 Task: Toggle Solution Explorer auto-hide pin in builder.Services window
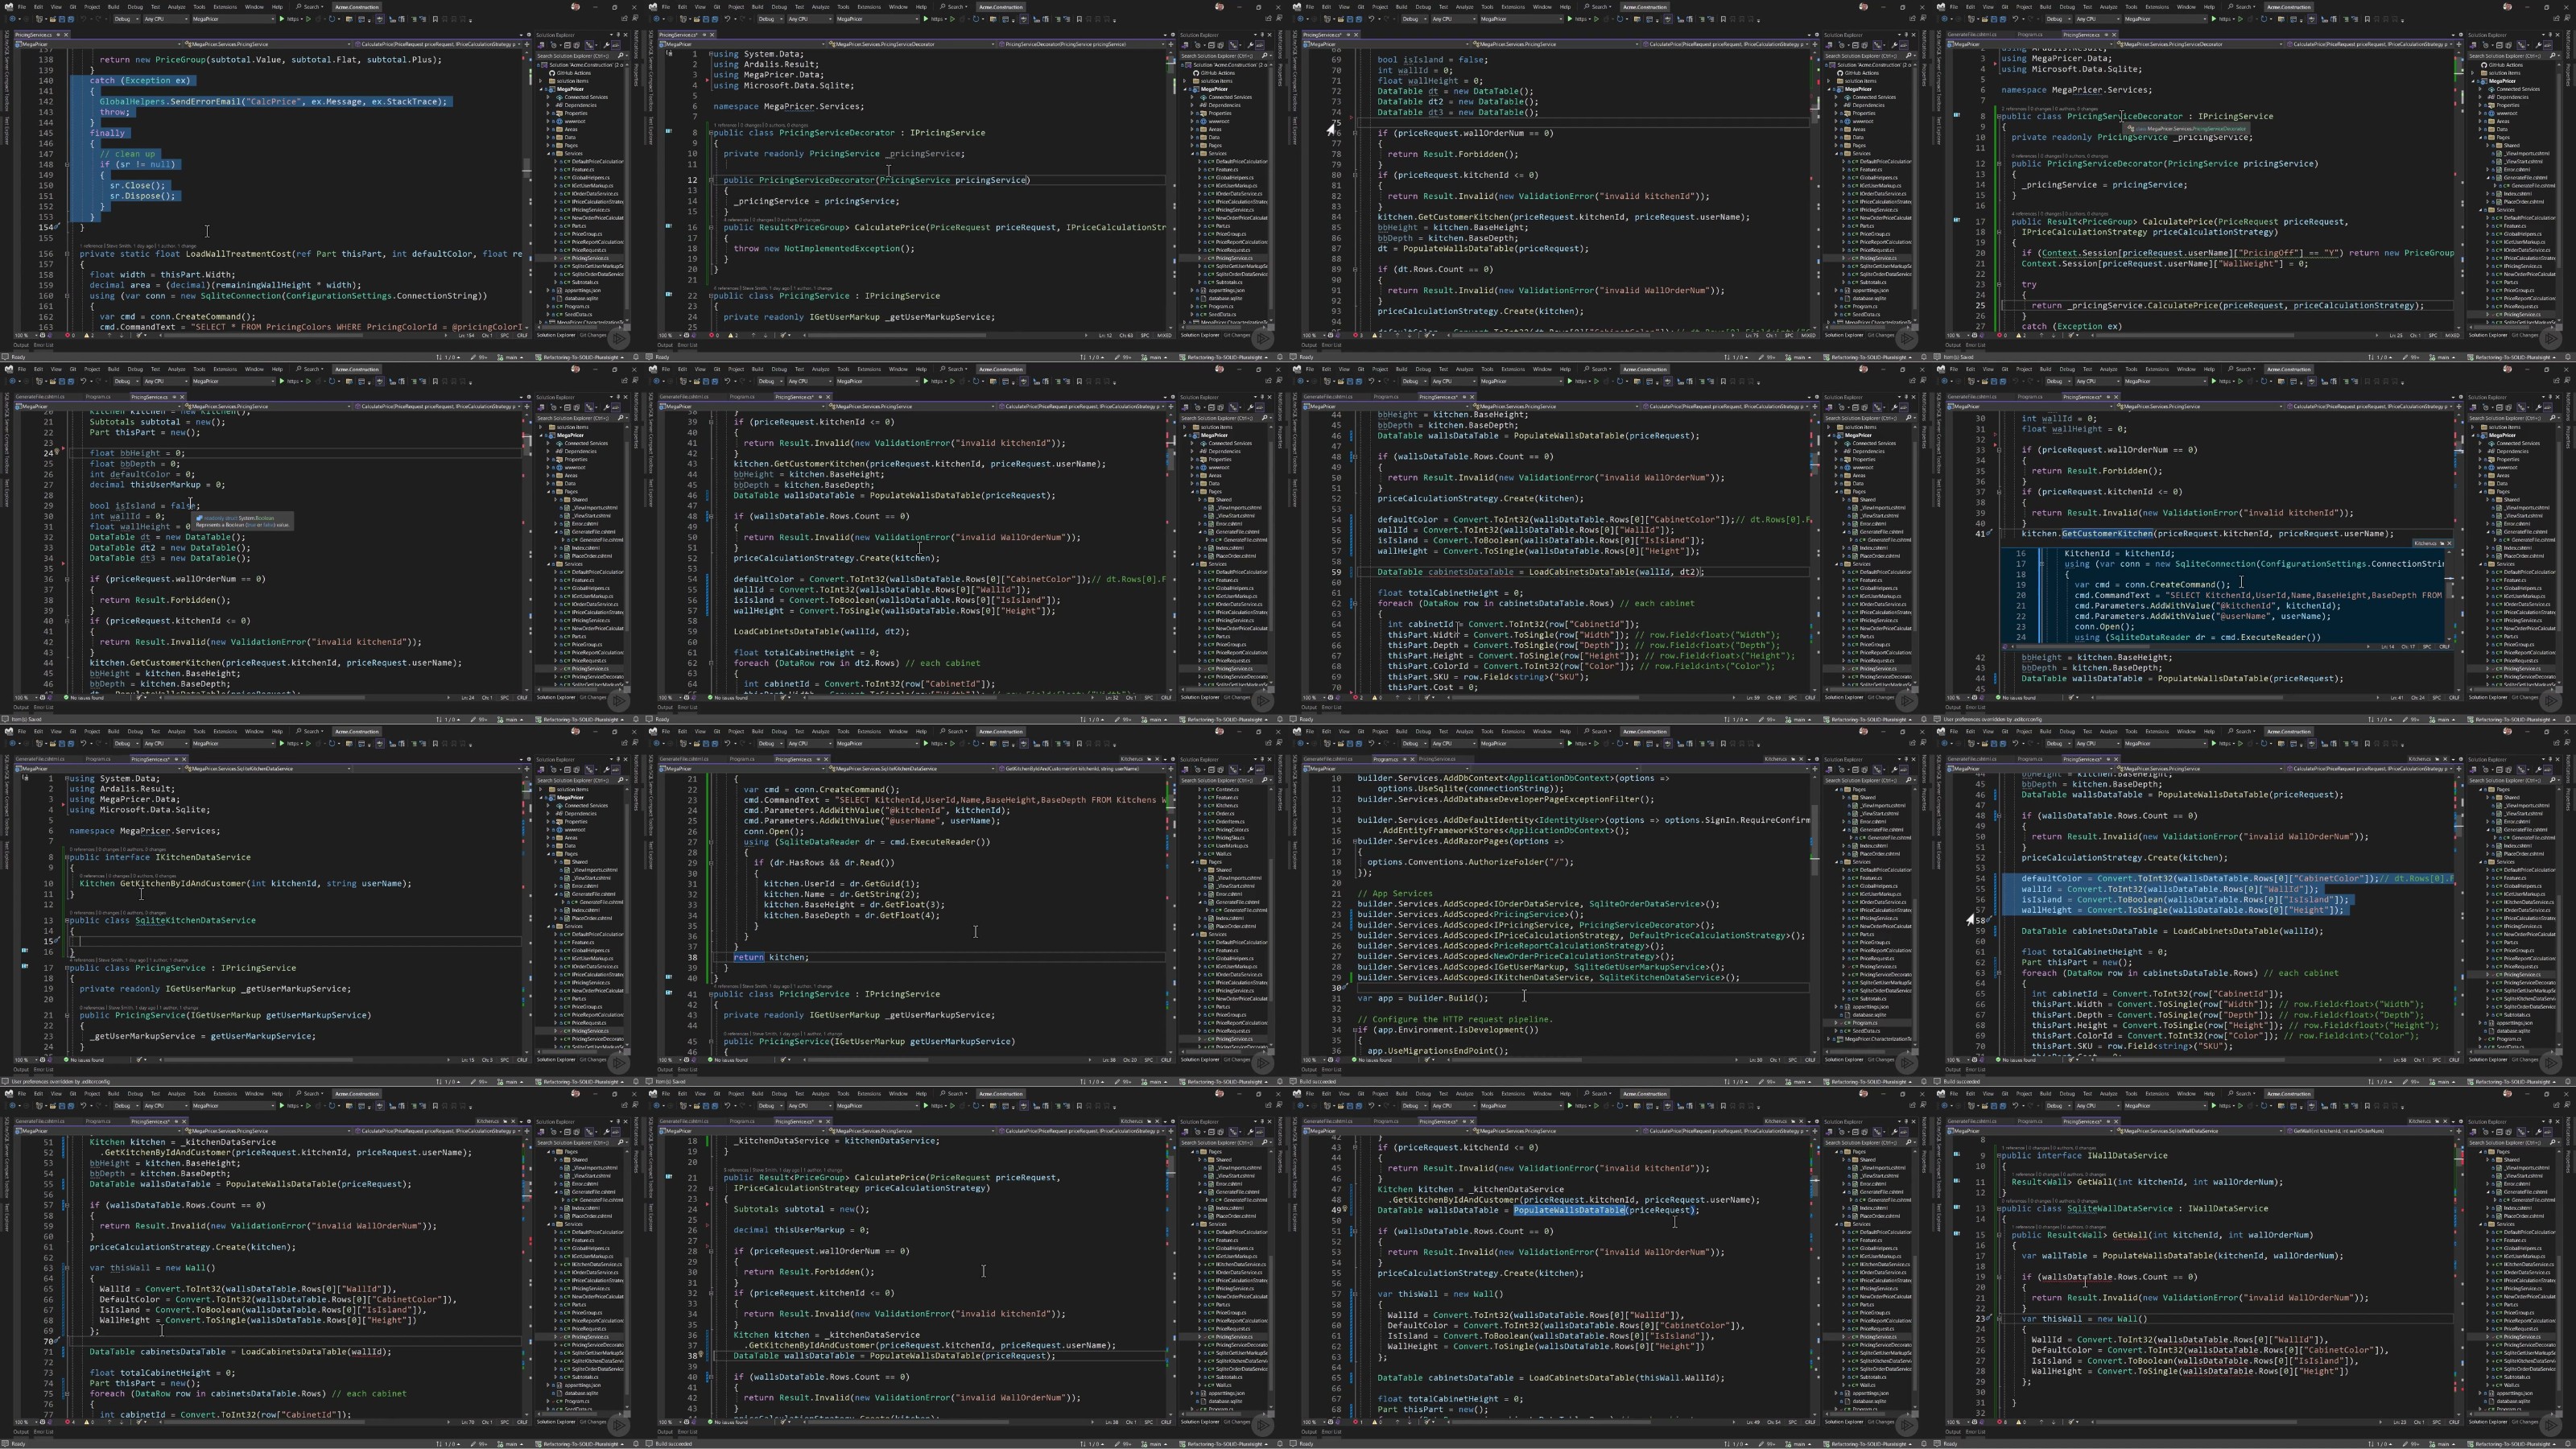click(1906, 759)
